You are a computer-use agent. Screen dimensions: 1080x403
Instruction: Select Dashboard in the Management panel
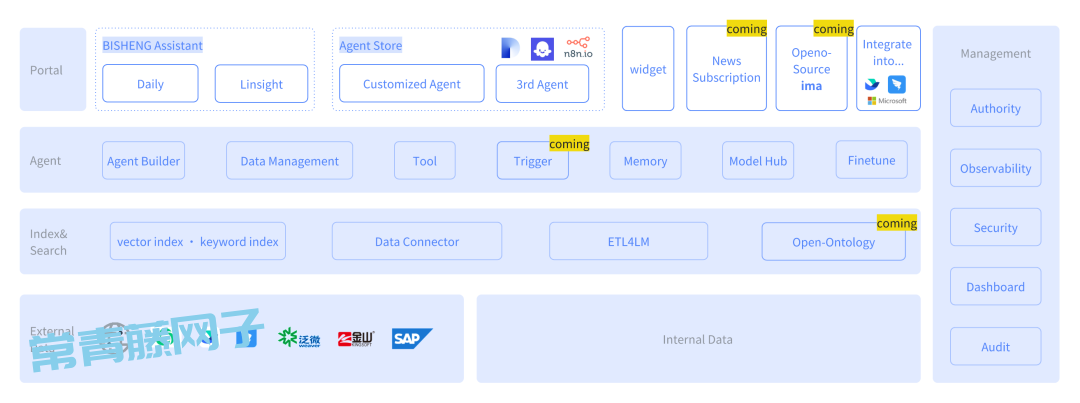pyautogui.click(x=995, y=287)
